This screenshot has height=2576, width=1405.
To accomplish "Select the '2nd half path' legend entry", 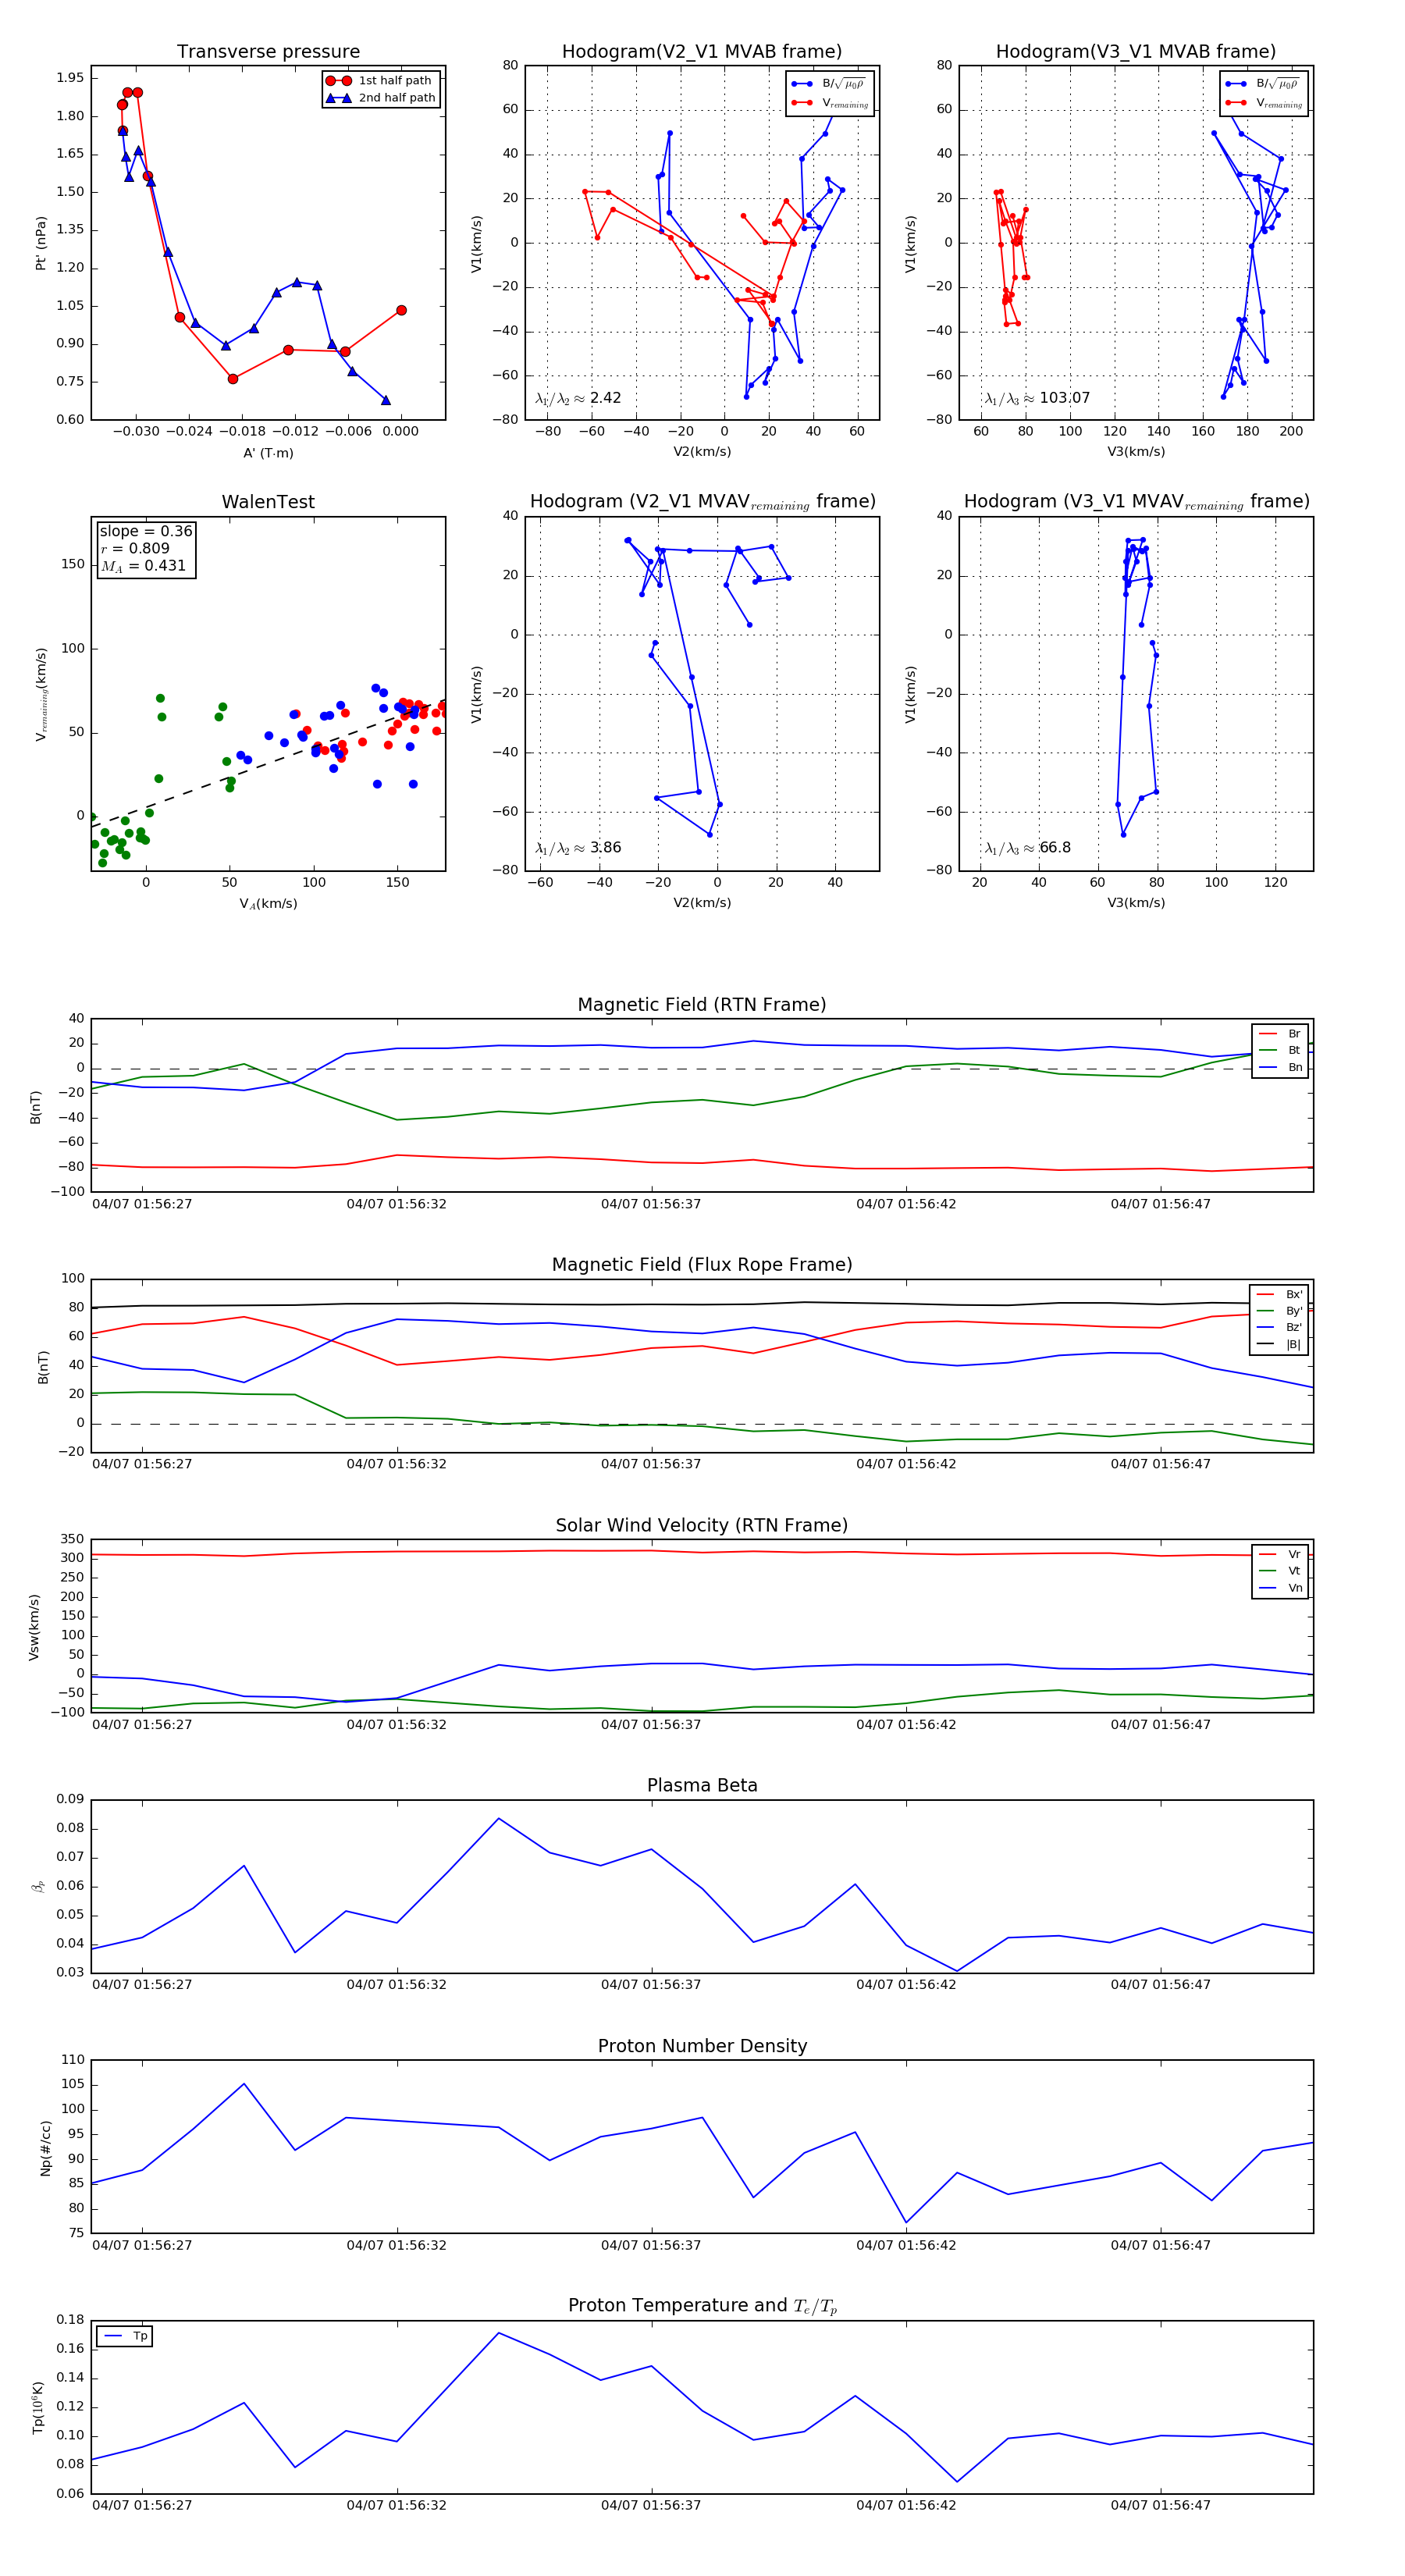I will click(x=380, y=98).
